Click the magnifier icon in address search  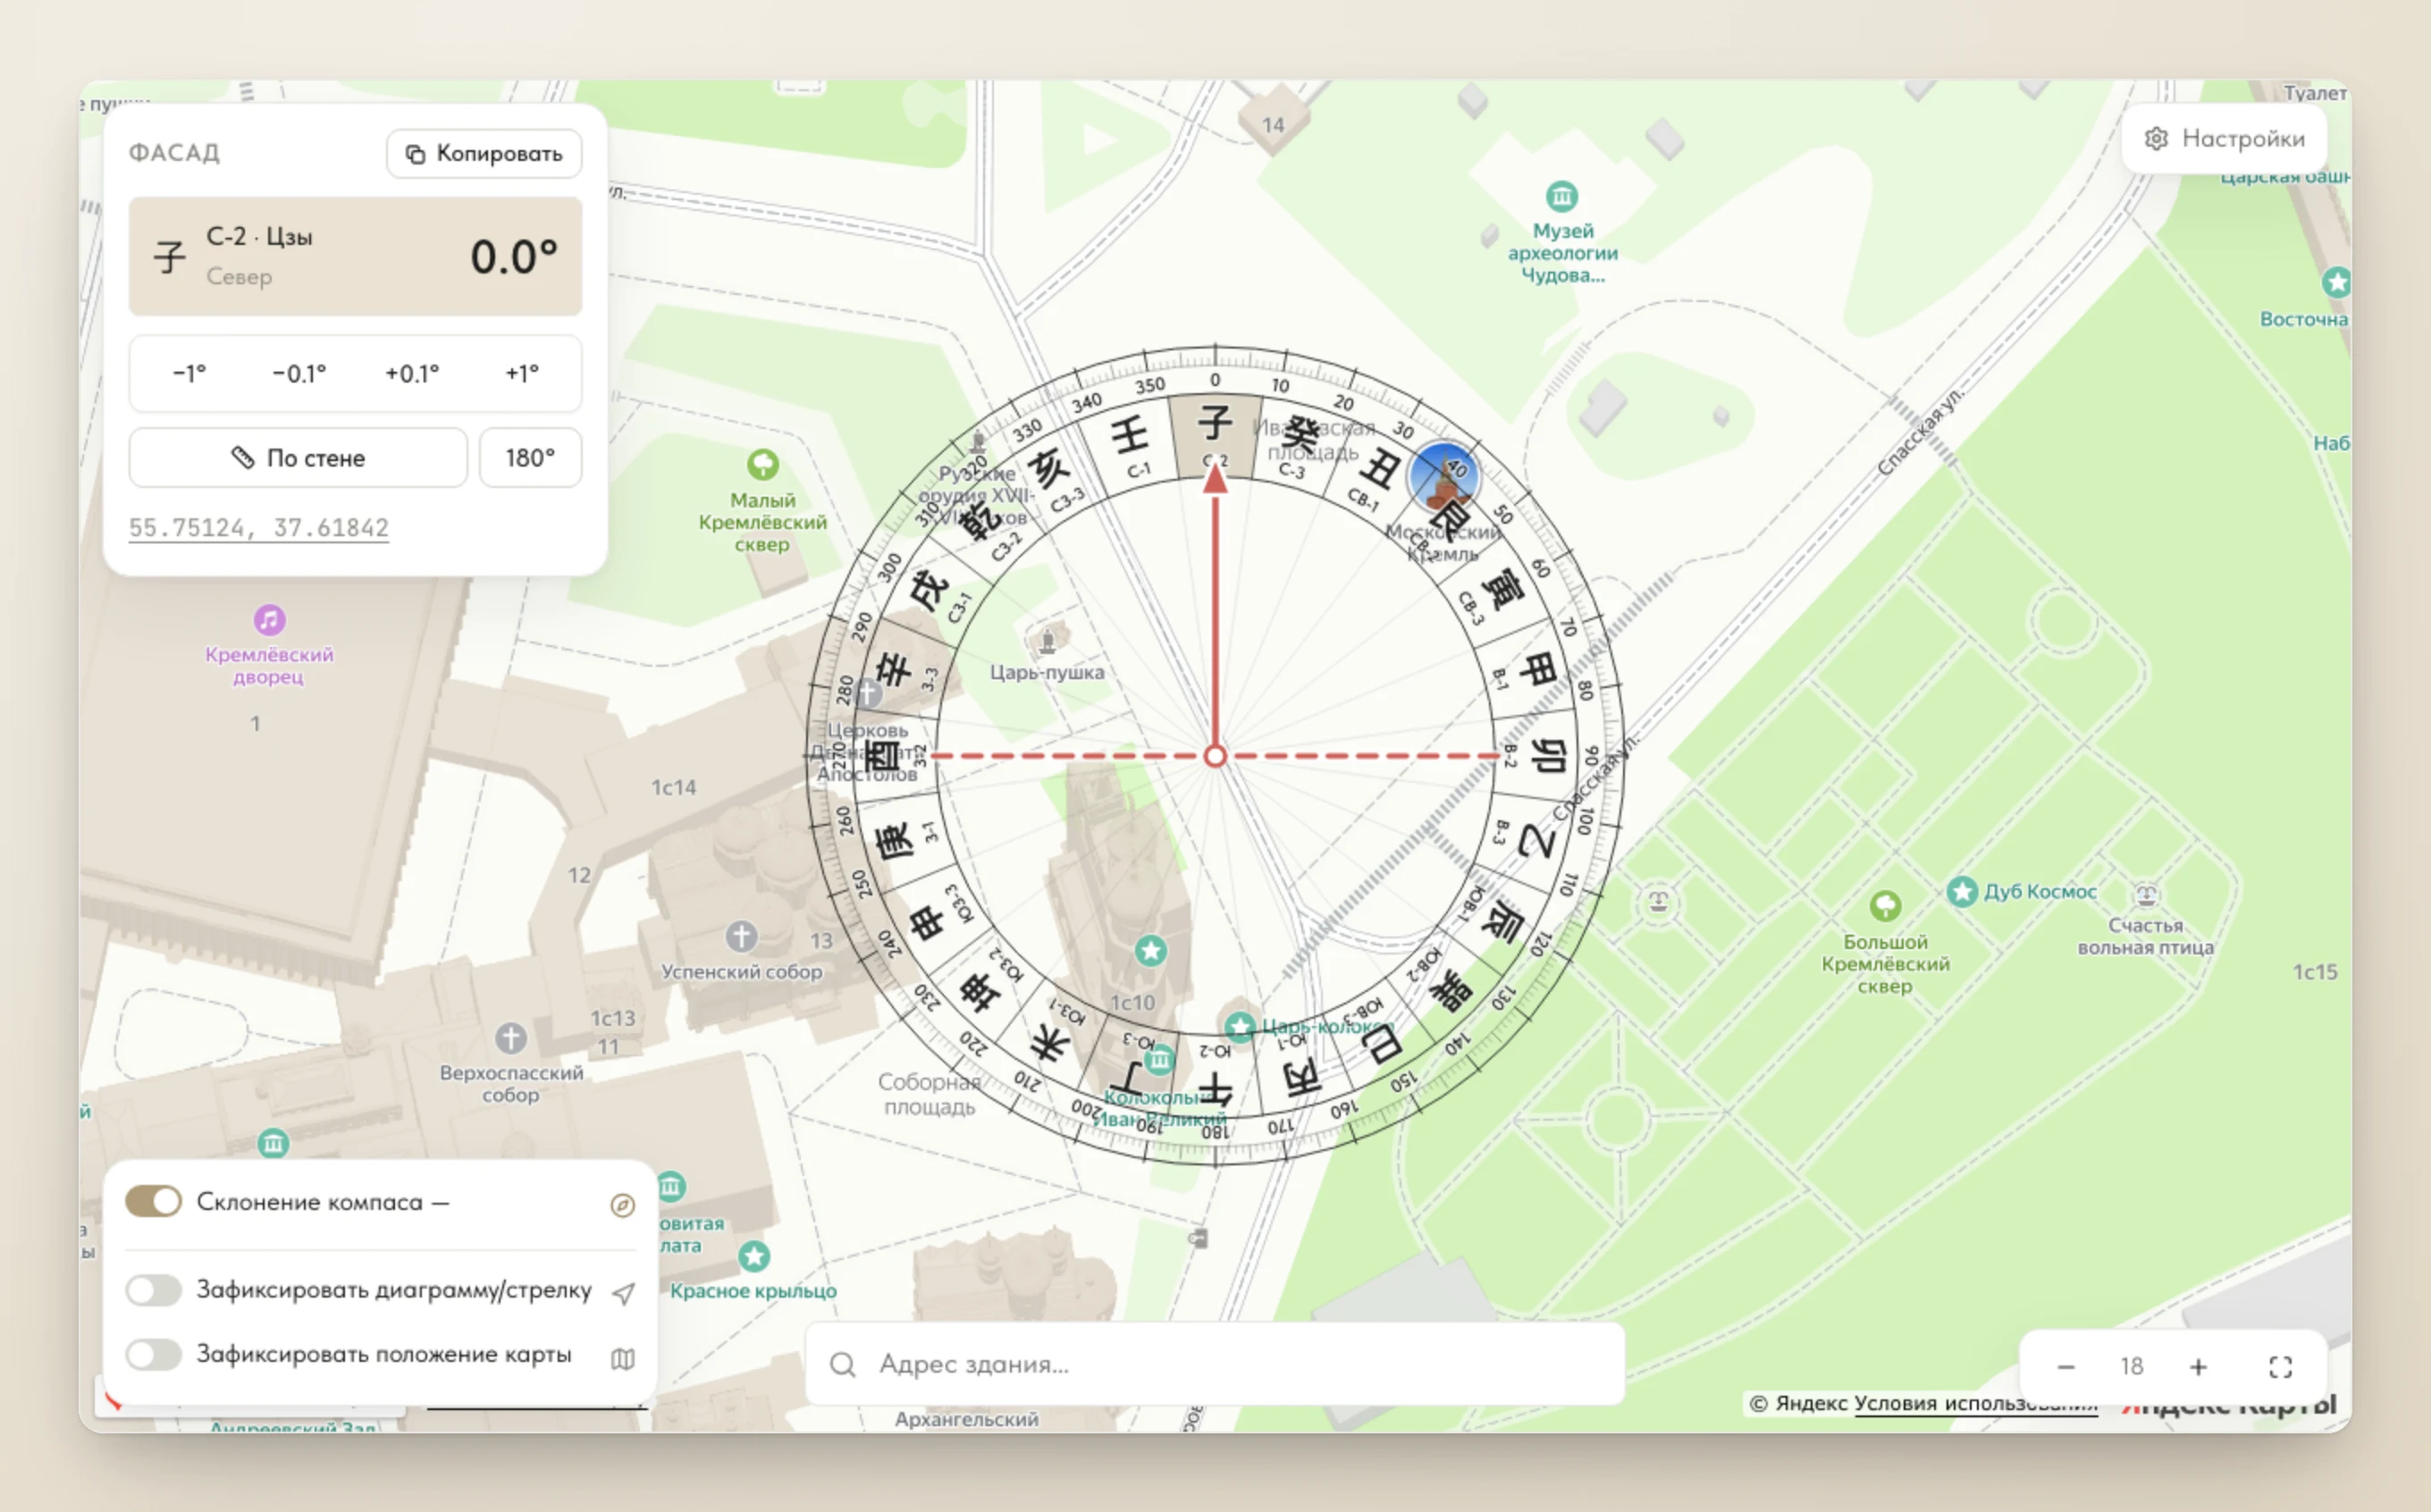click(843, 1365)
